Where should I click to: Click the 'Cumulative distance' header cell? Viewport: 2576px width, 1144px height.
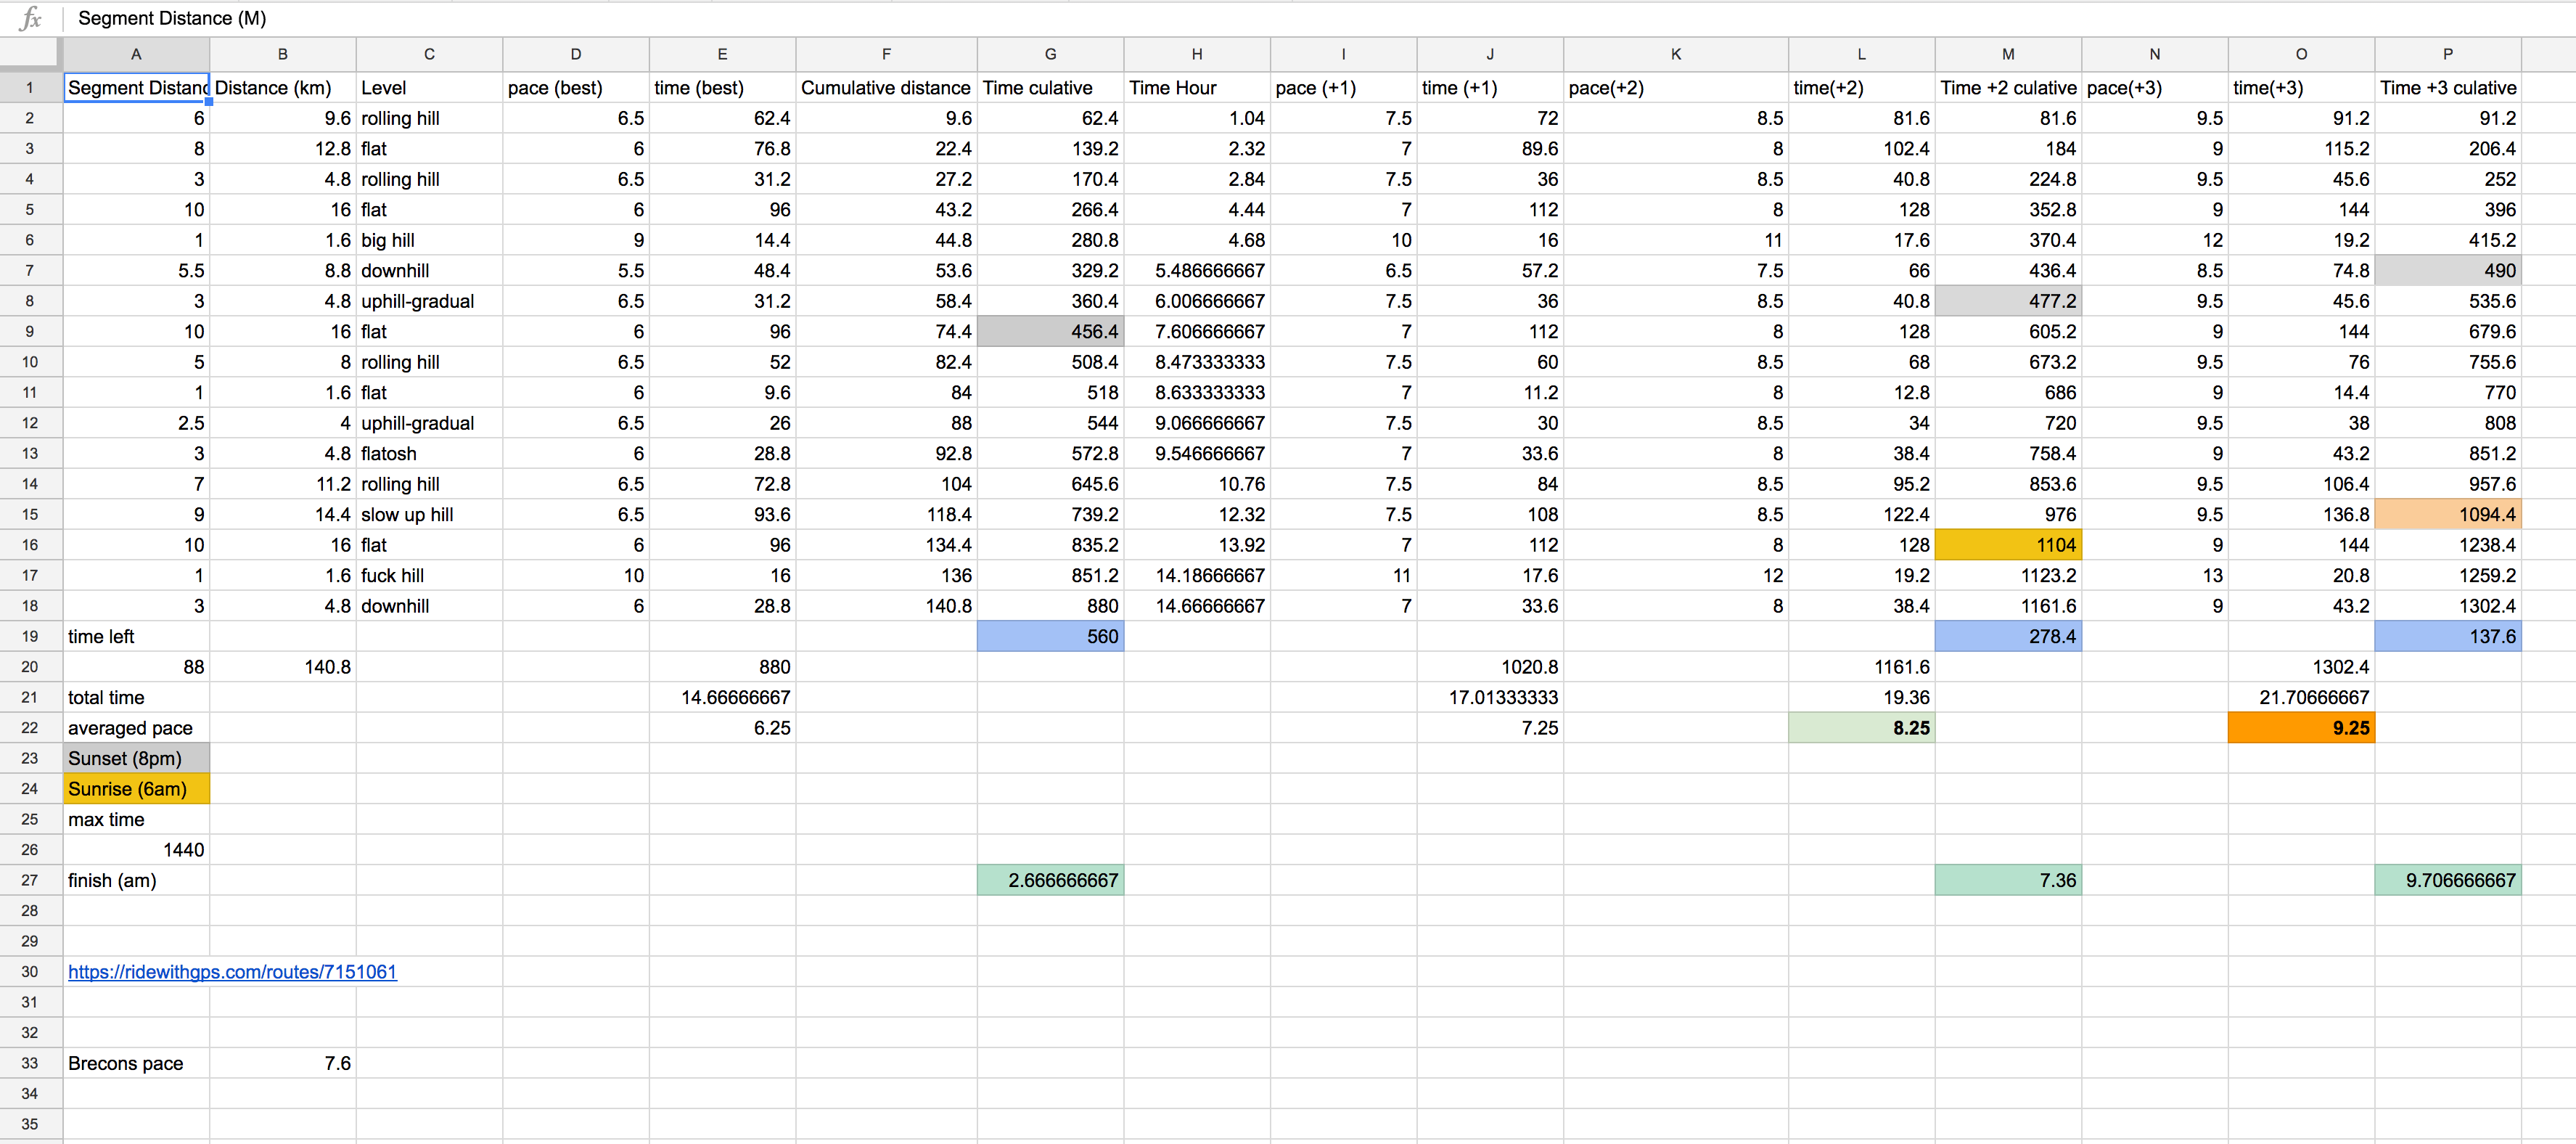pyautogui.click(x=886, y=88)
